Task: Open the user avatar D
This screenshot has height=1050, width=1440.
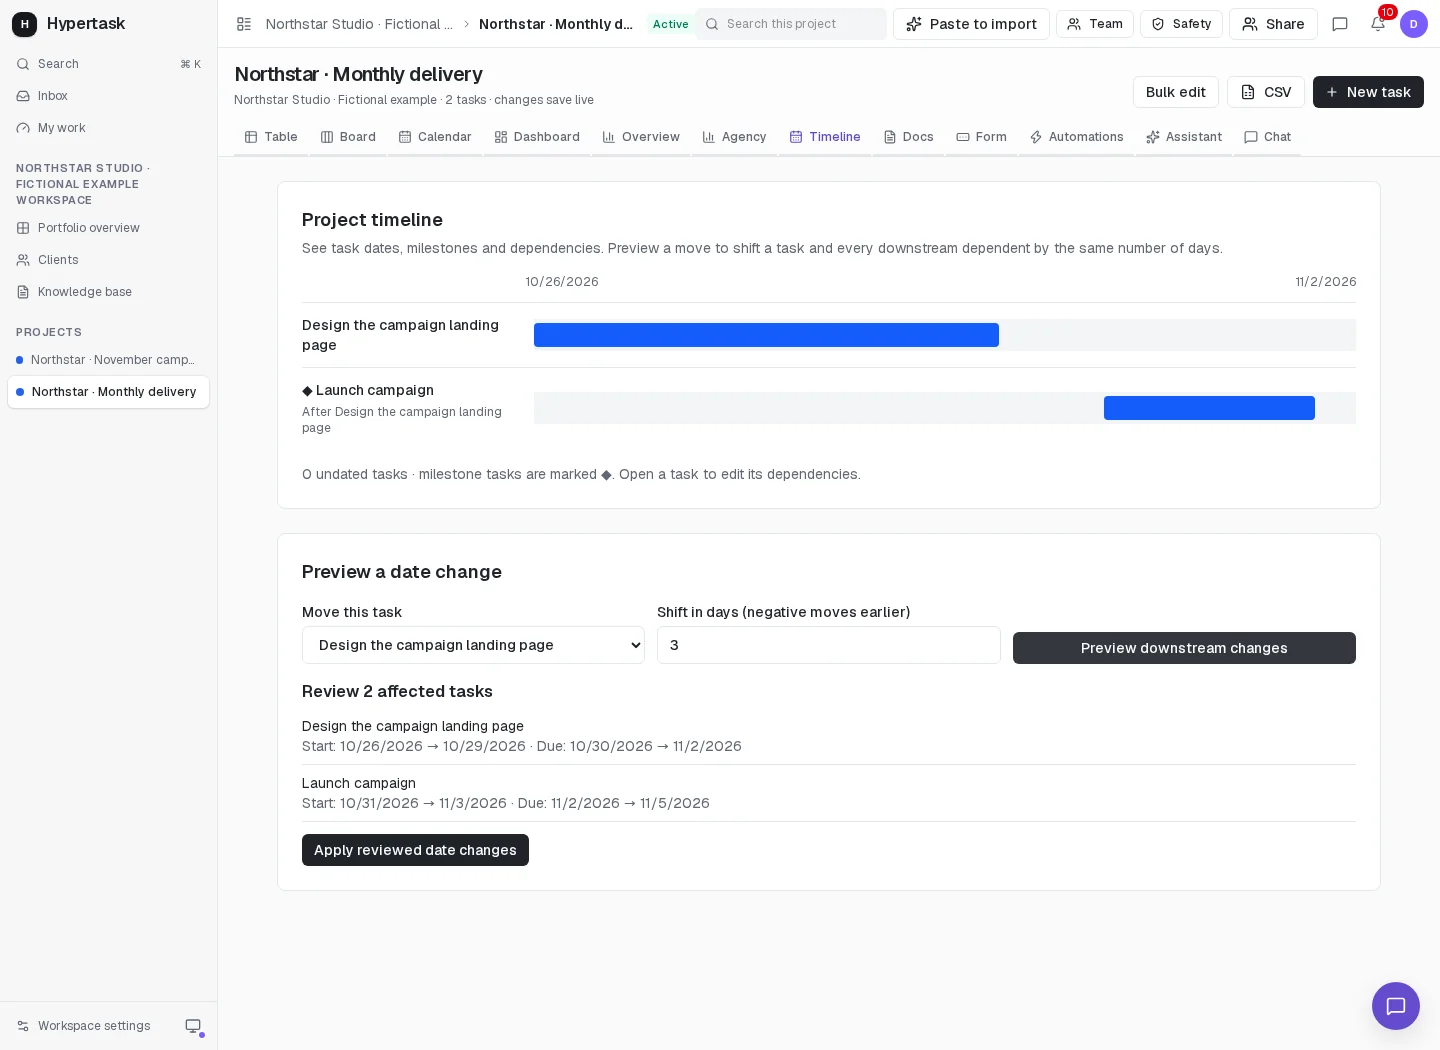Action: point(1414,24)
